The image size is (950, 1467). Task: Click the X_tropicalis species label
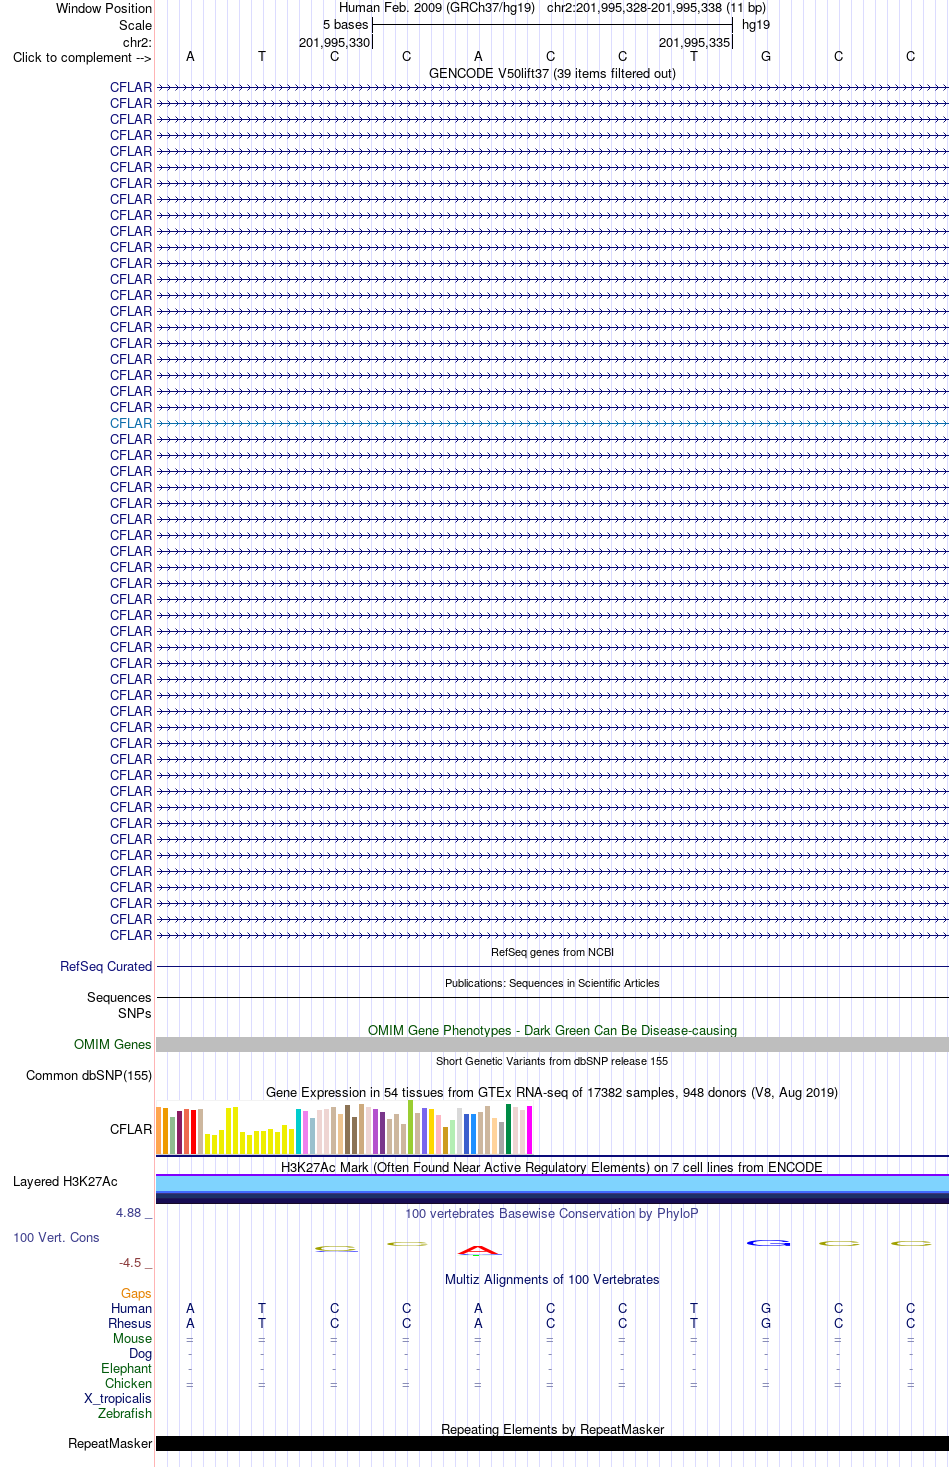118,1398
